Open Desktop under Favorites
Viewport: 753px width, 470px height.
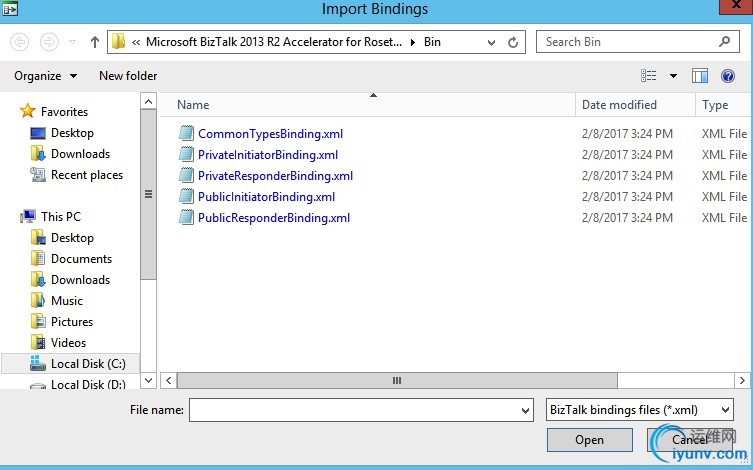pyautogui.click(x=72, y=133)
